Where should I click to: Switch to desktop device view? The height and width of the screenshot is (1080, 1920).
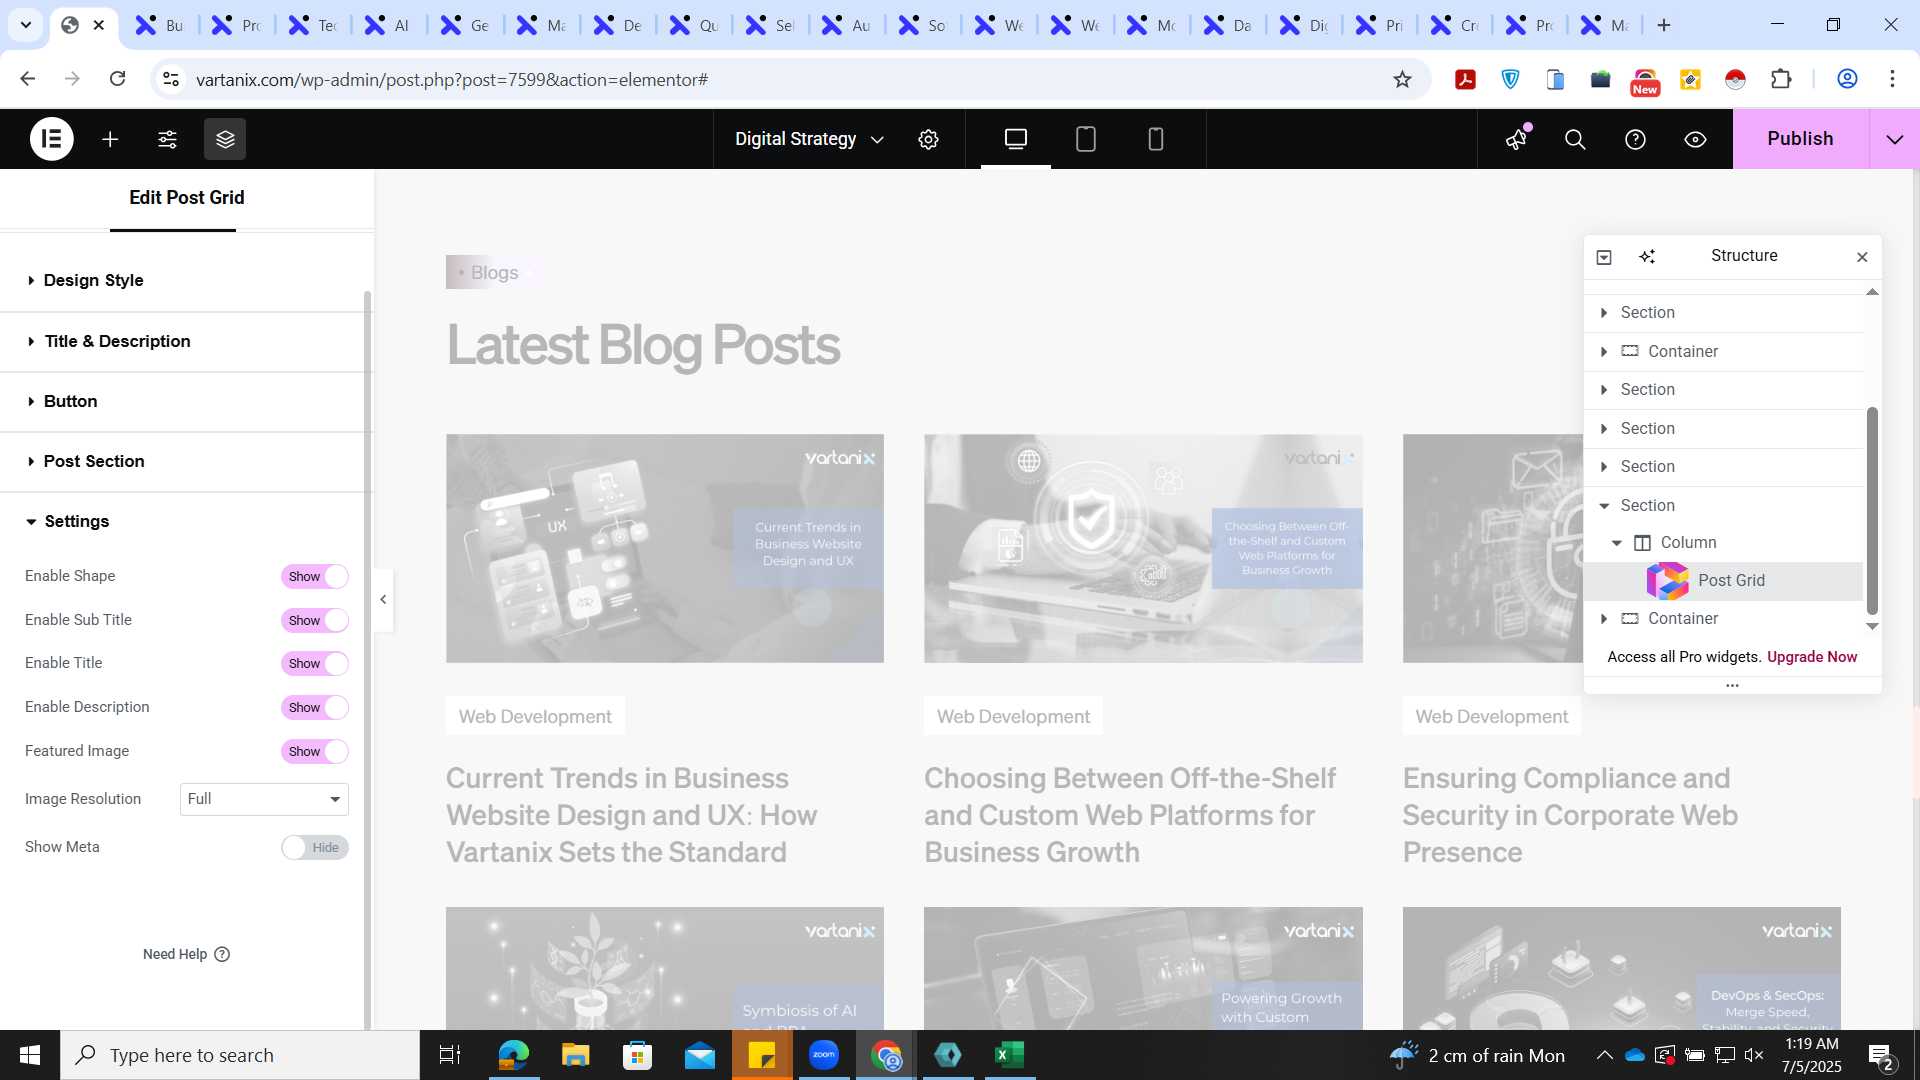coord(1016,139)
